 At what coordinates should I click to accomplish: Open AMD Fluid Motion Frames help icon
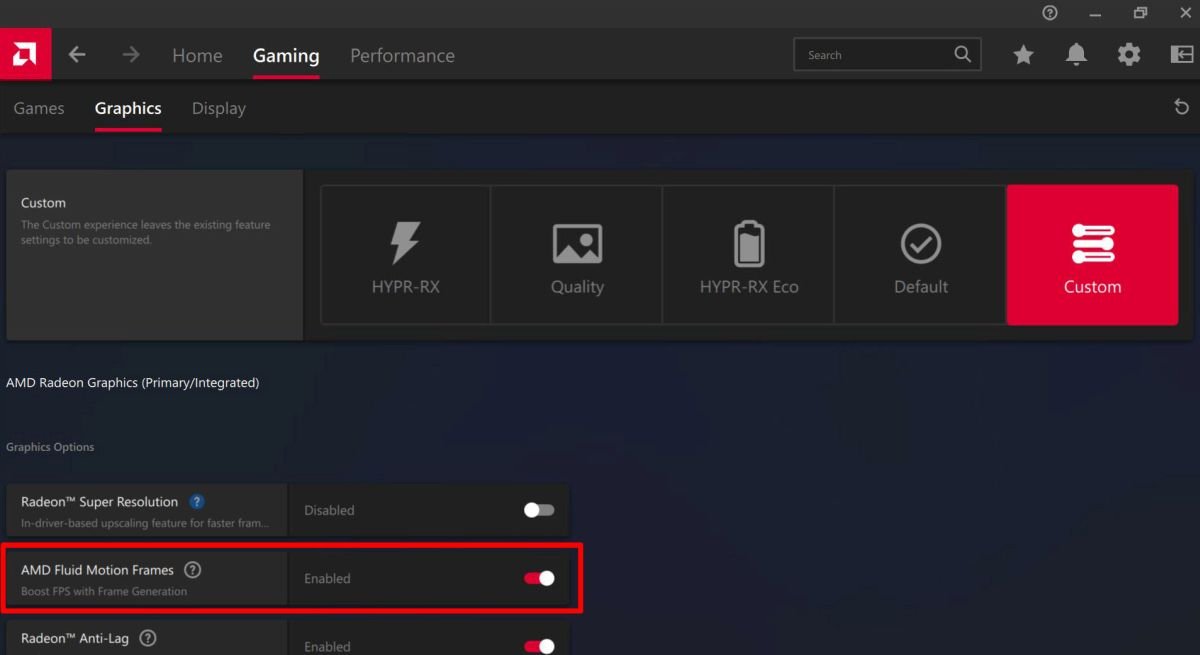(x=193, y=570)
